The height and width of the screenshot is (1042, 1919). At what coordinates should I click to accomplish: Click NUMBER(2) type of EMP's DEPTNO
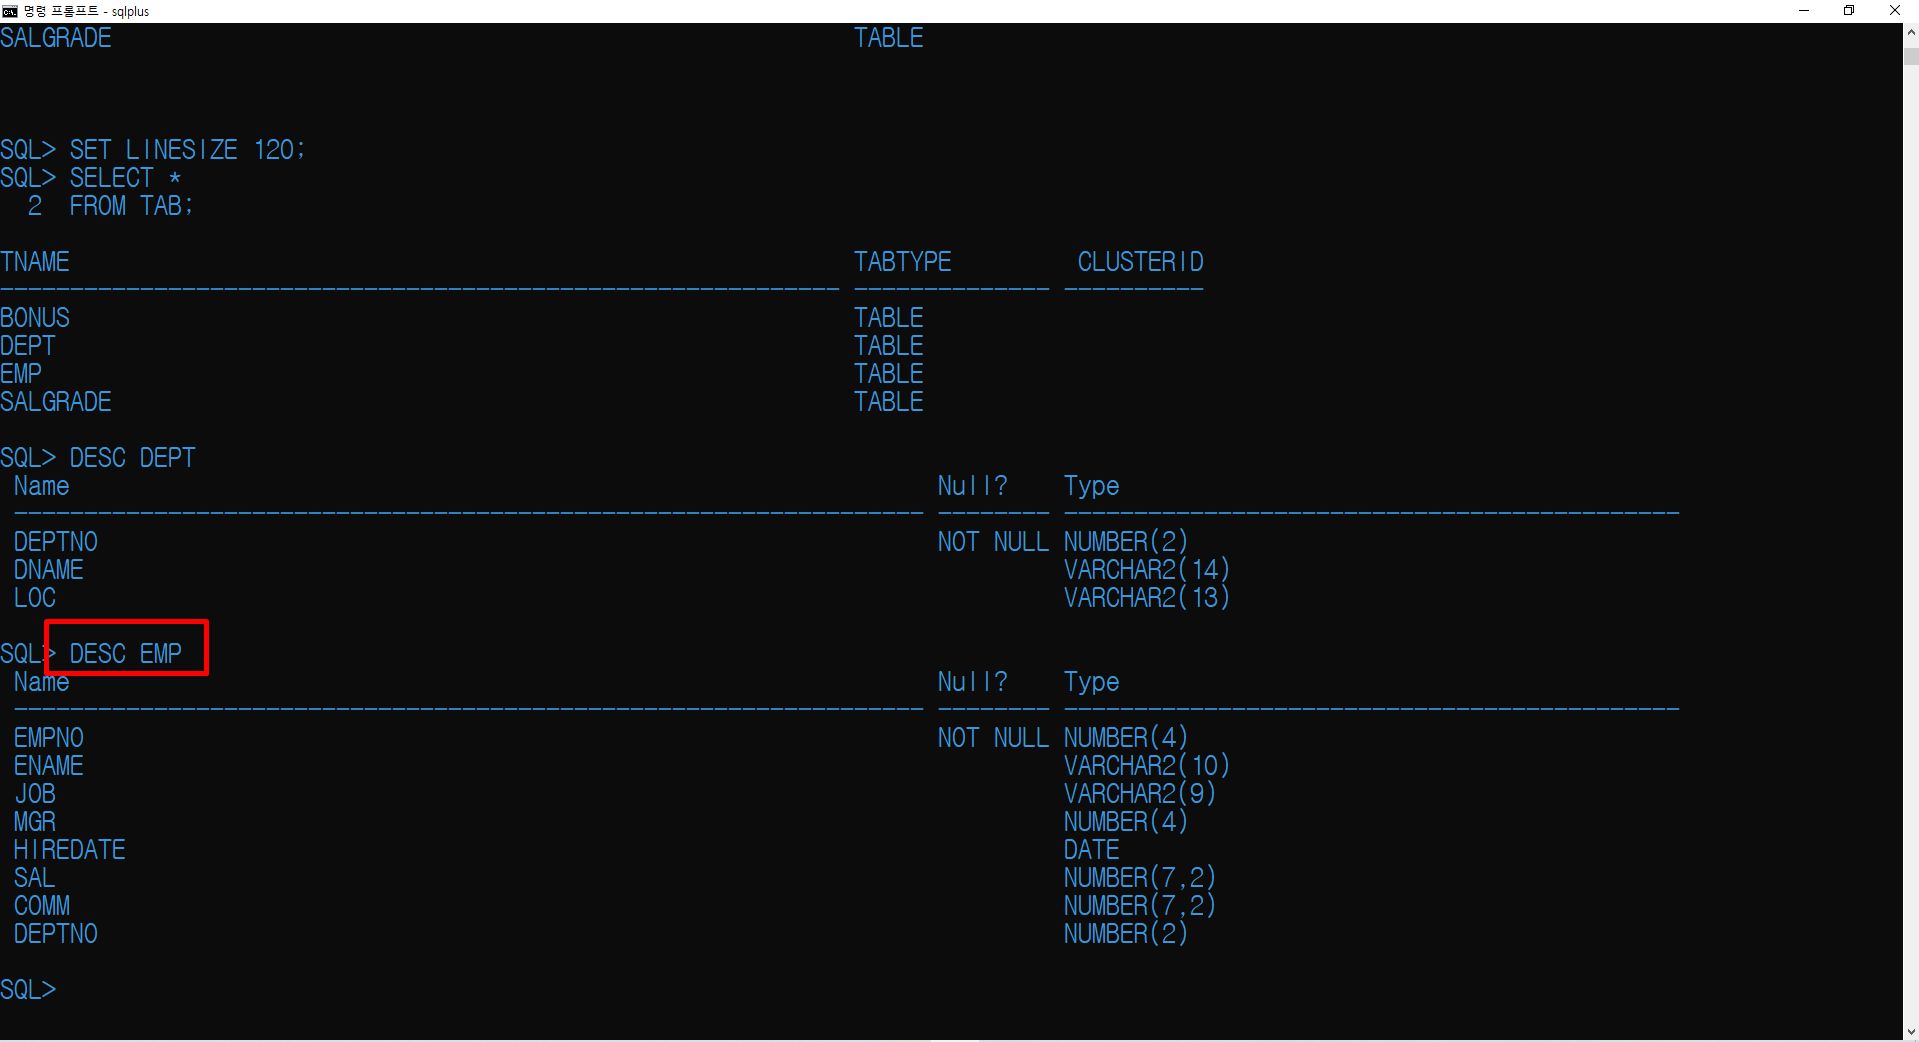click(x=1126, y=934)
